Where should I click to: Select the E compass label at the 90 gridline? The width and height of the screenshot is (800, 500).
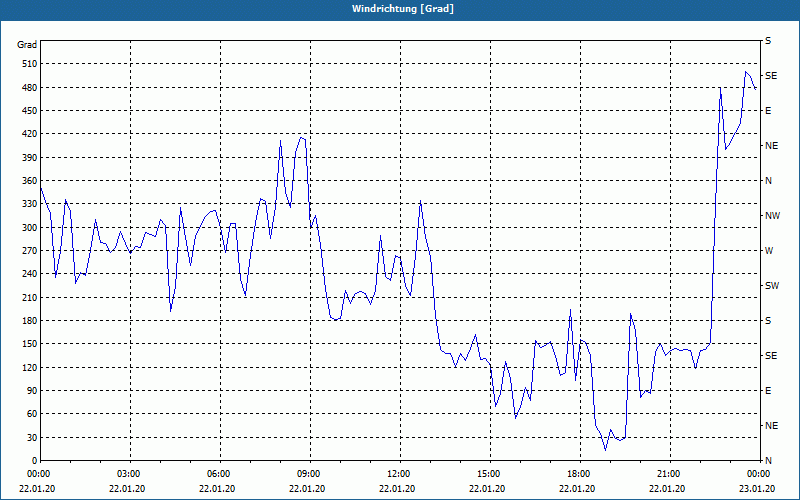(x=768, y=391)
